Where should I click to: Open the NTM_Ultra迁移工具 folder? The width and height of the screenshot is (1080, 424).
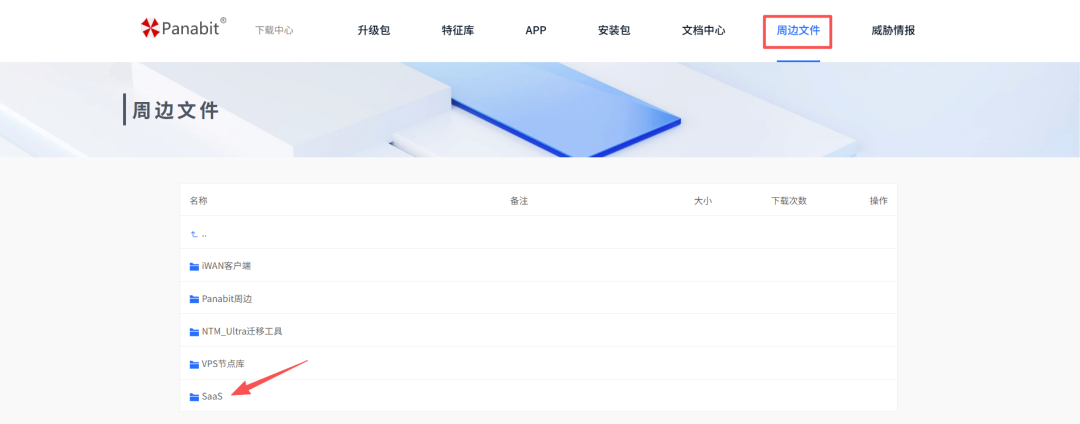[x=242, y=332]
